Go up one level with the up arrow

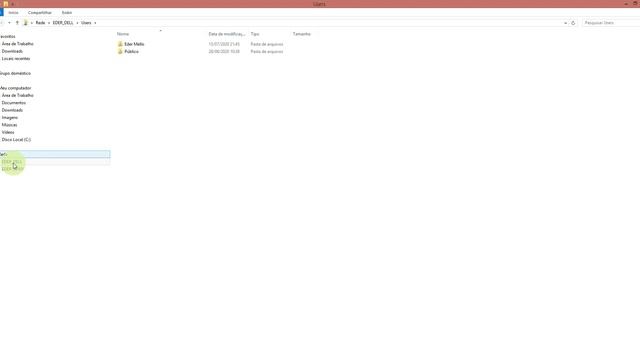point(17,23)
